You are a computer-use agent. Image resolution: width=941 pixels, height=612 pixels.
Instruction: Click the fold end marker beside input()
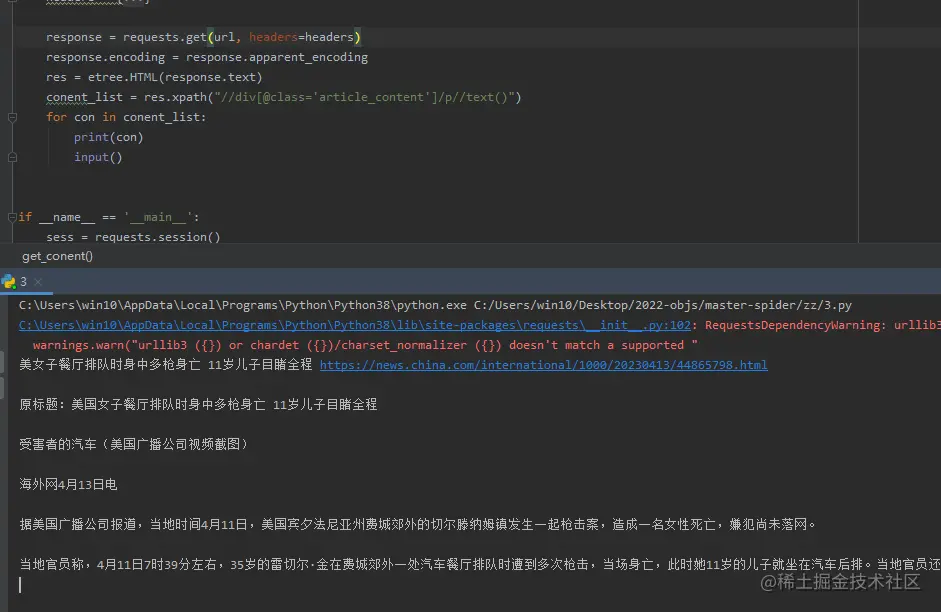click(x=12, y=157)
